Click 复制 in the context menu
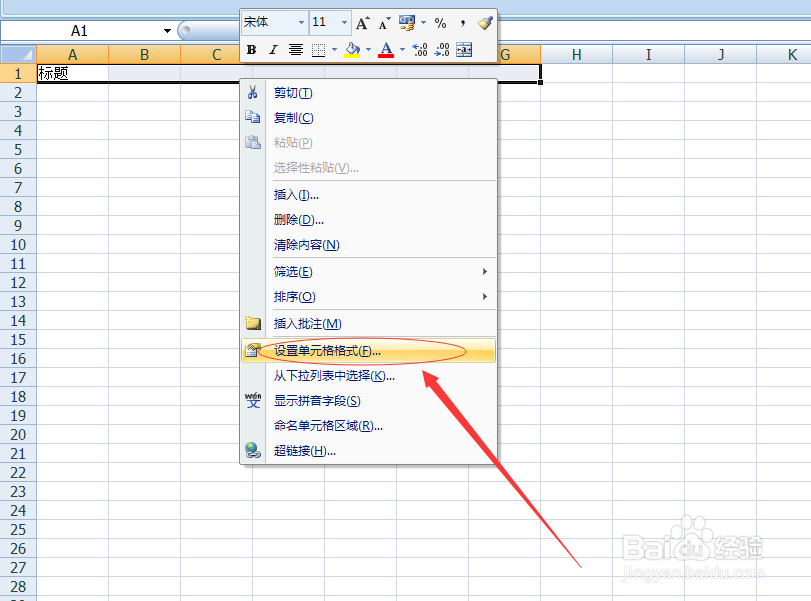Image resolution: width=811 pixels, height=601 pixels. tap(292, 117)
